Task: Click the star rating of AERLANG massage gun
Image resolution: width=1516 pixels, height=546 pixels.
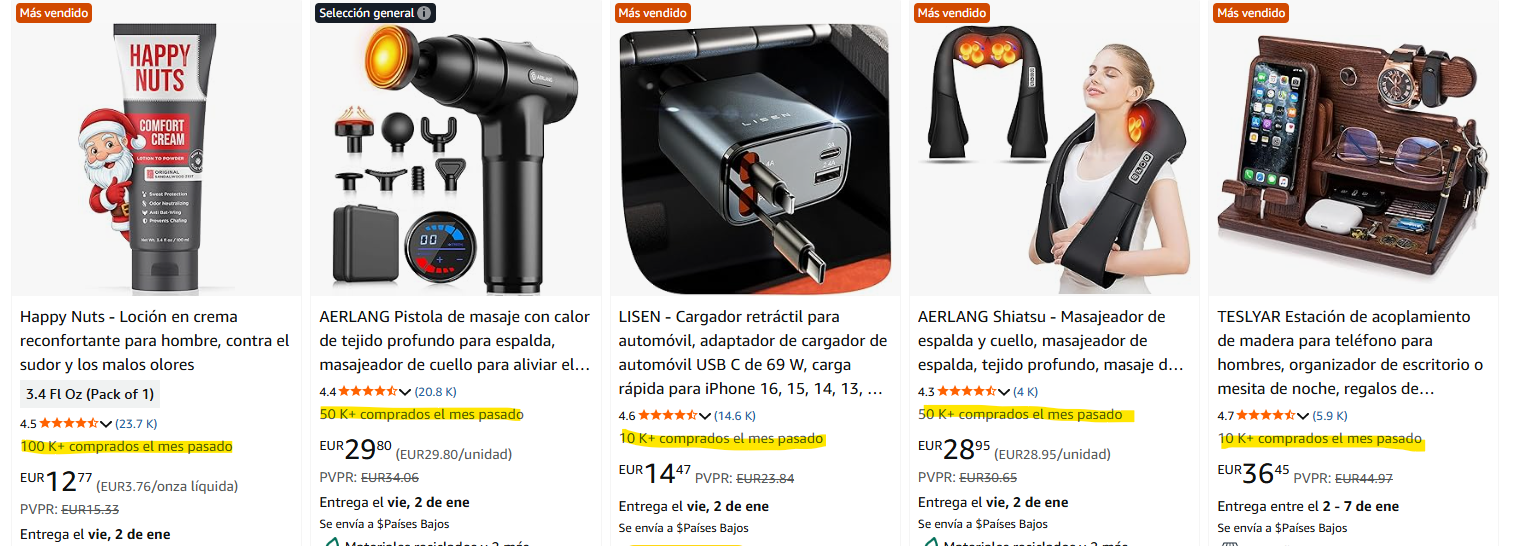Action: [x=369, y=391]
